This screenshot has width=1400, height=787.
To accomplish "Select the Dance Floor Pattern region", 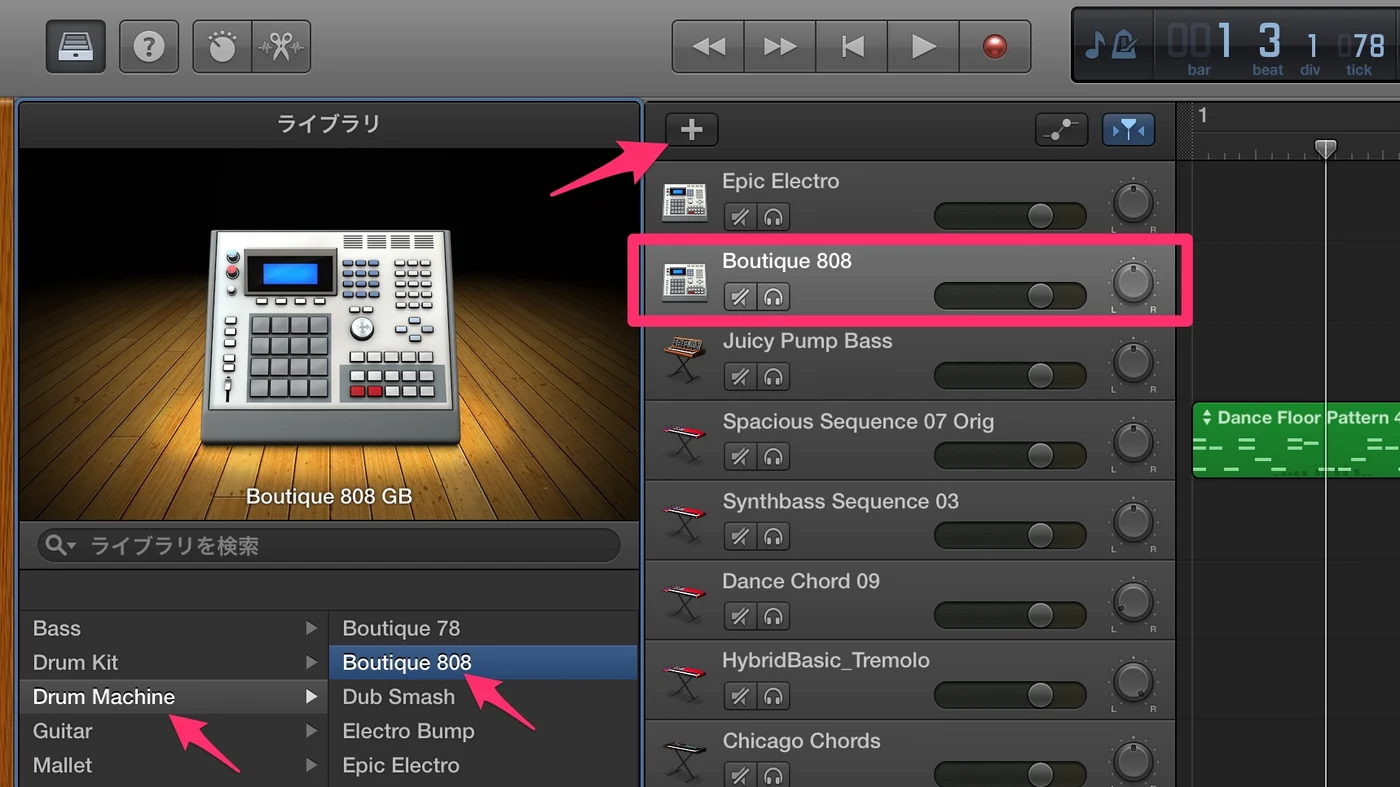I will [x=1296, y=440].
